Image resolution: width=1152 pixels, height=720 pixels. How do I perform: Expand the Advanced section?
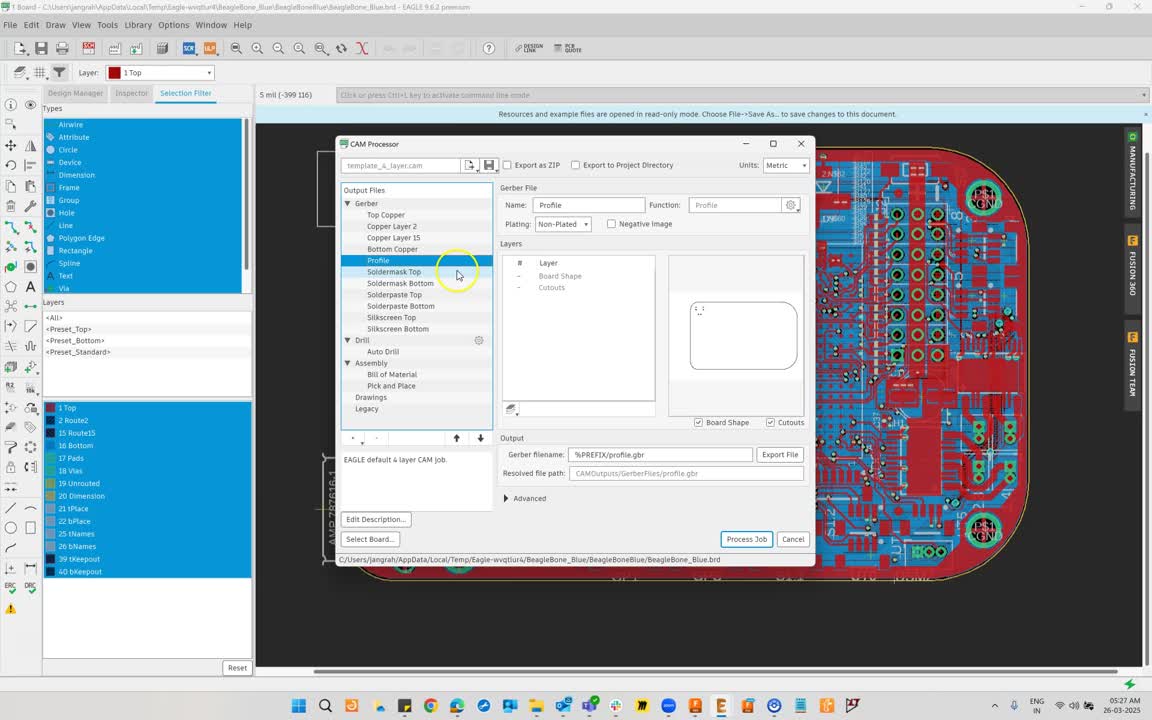[x=525, y=498]
